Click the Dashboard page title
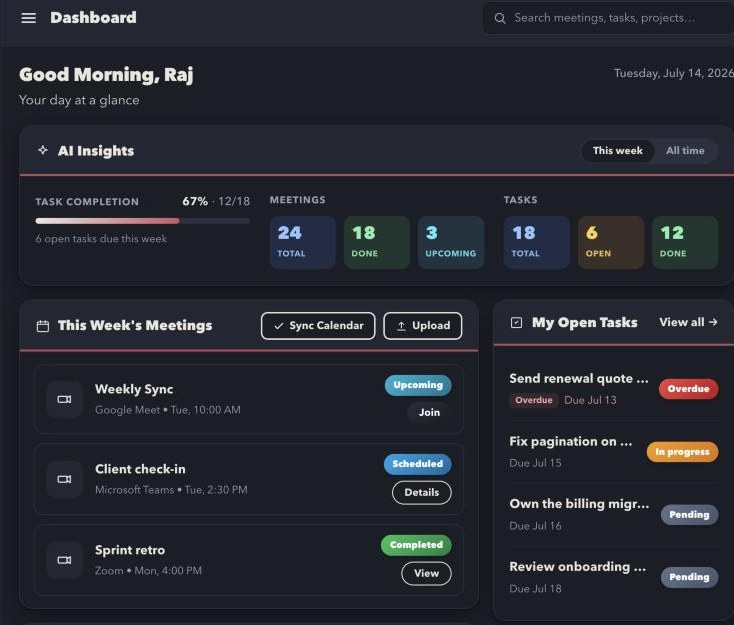 (x=93, y=18)
